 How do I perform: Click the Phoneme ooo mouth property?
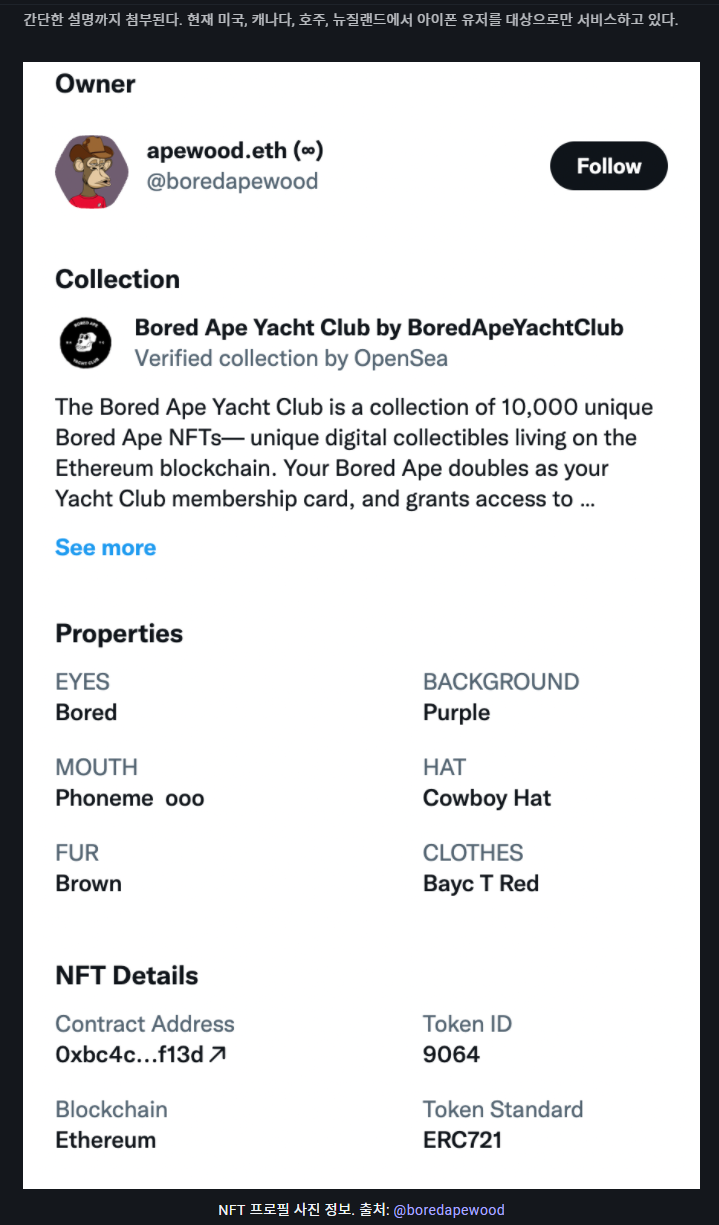[130, 798]
